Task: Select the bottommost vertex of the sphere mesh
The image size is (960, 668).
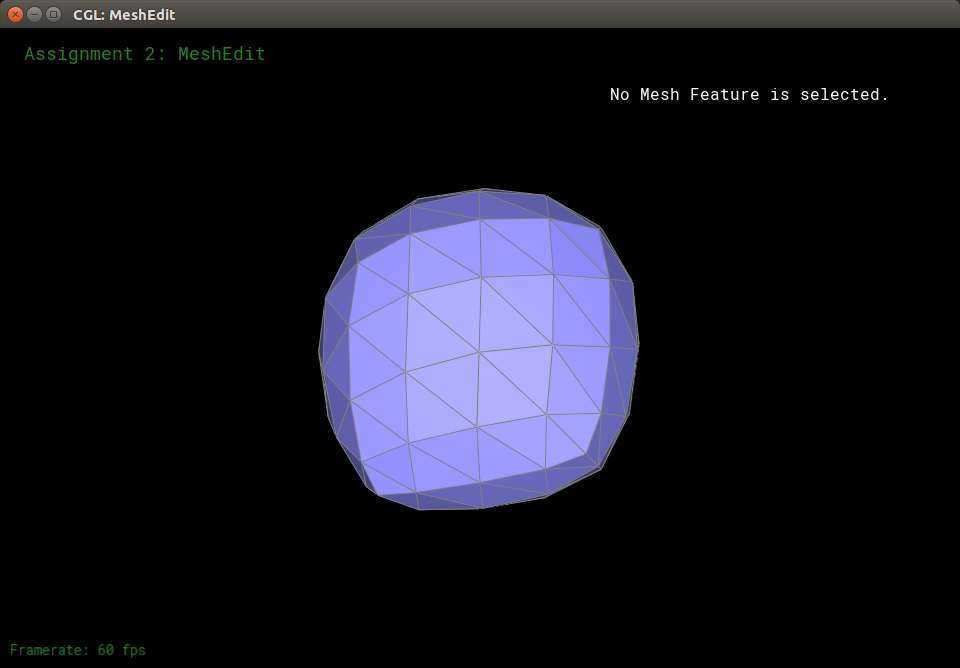Action: pyautogui.click(x=481, y=509)
